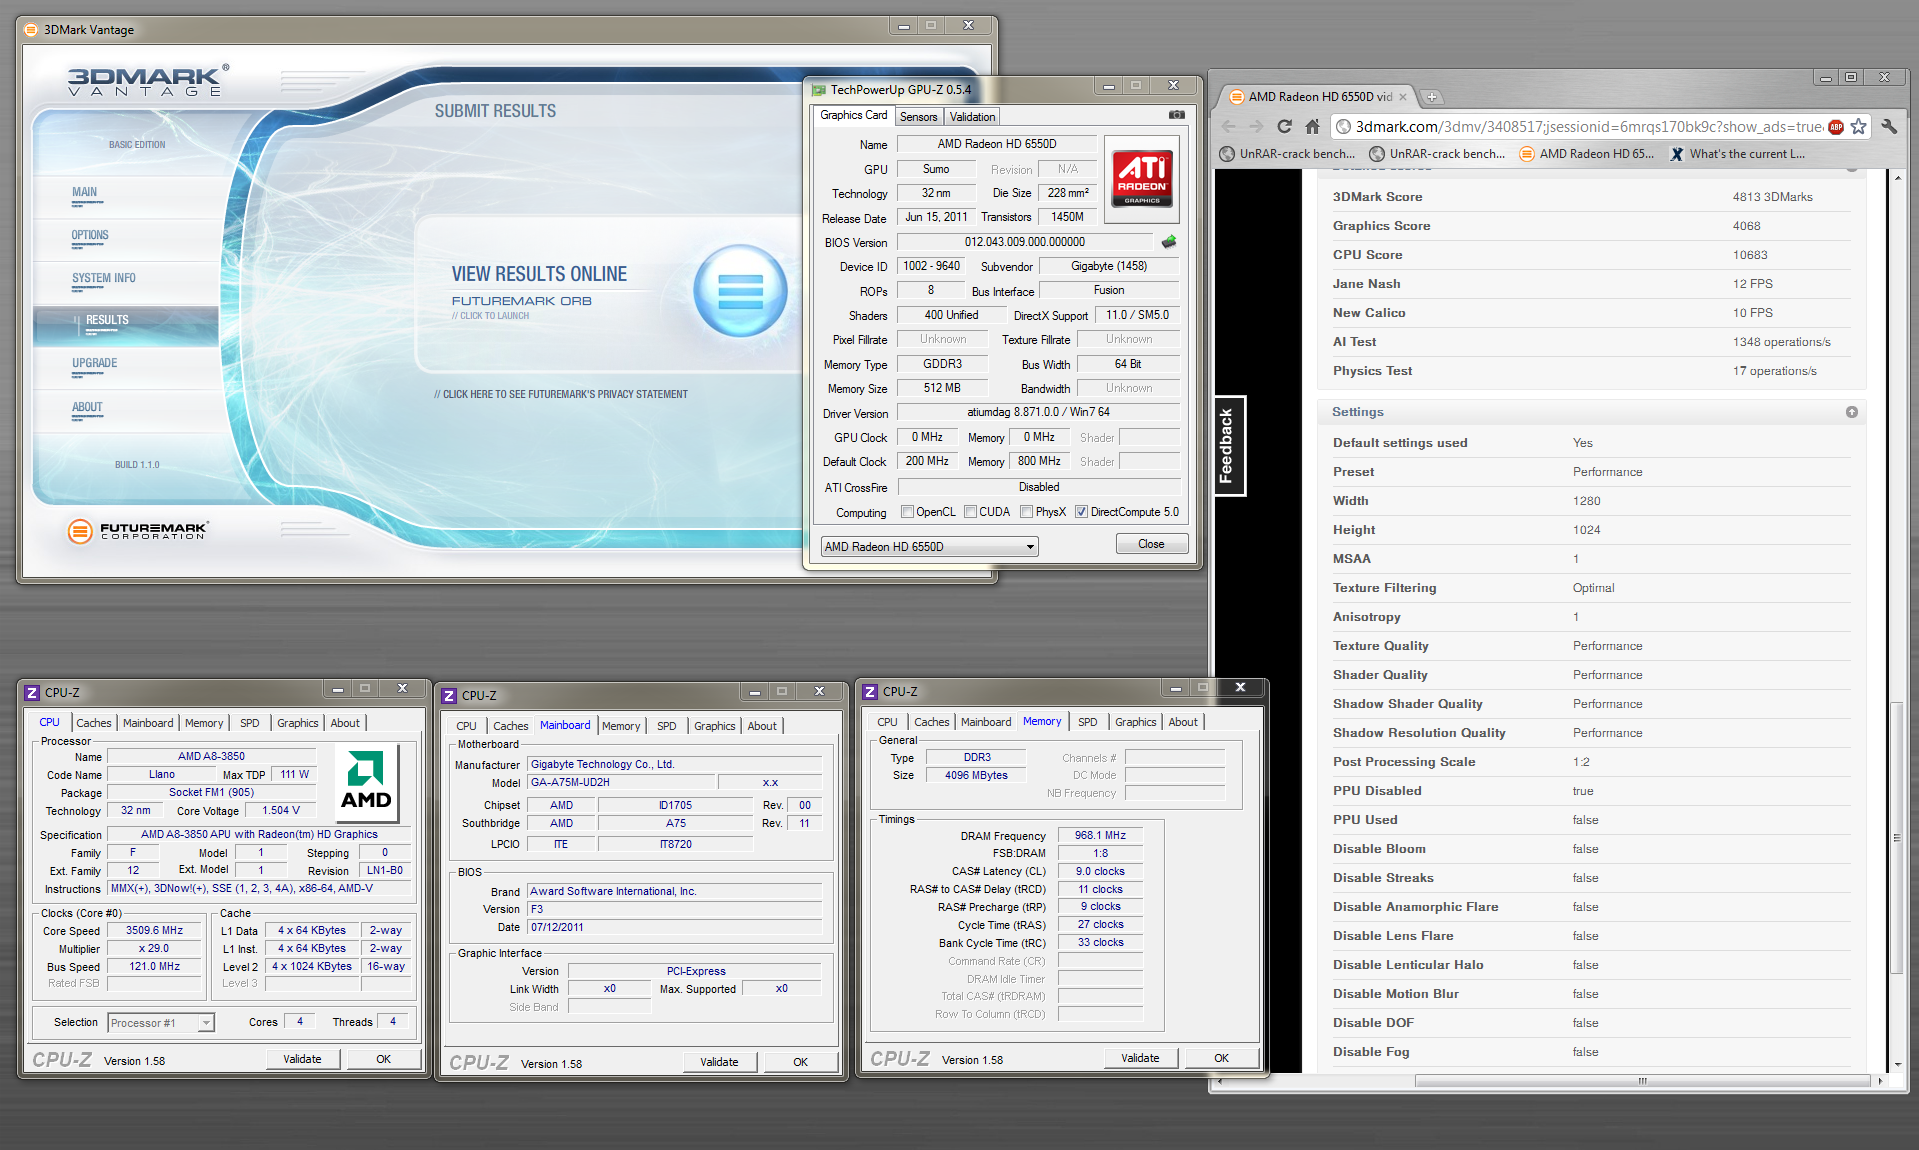Click the Futuremark Corporation logo
This screenshot has height=1150, width=1919.
(139, 530)
